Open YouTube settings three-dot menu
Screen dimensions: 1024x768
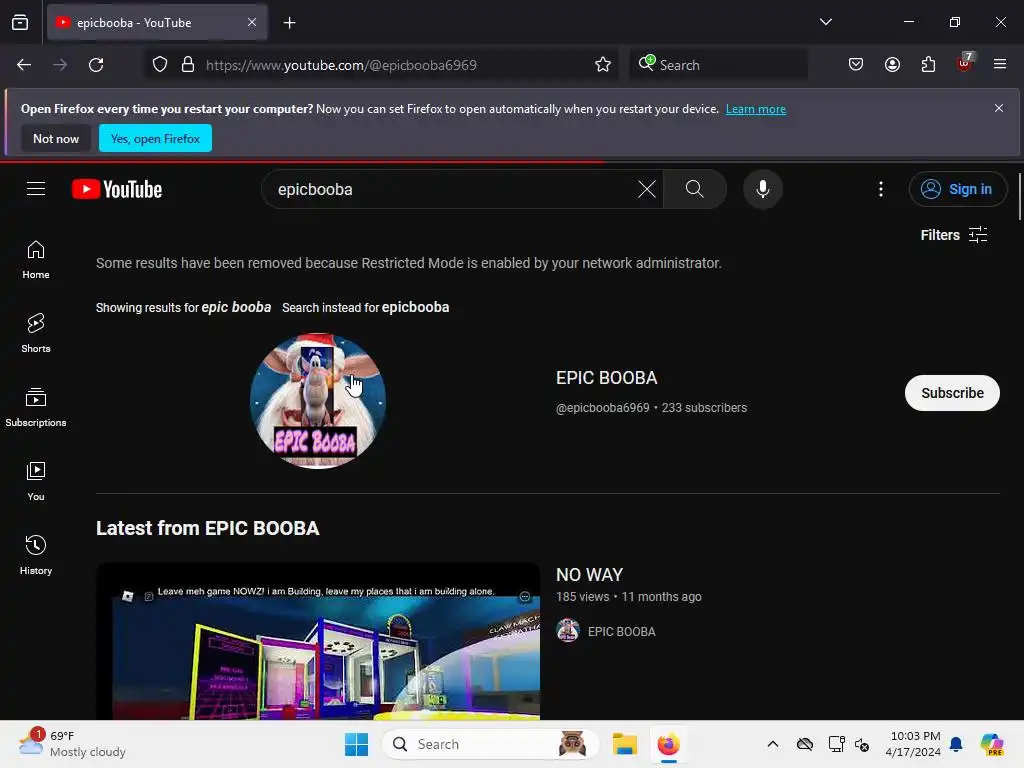point(881,189)
